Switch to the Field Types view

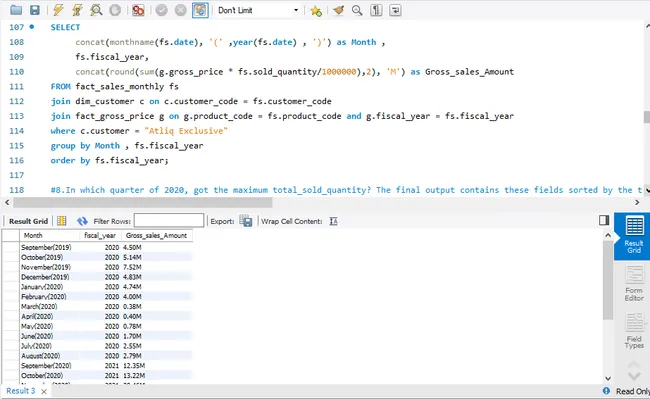tap(634, 331)
